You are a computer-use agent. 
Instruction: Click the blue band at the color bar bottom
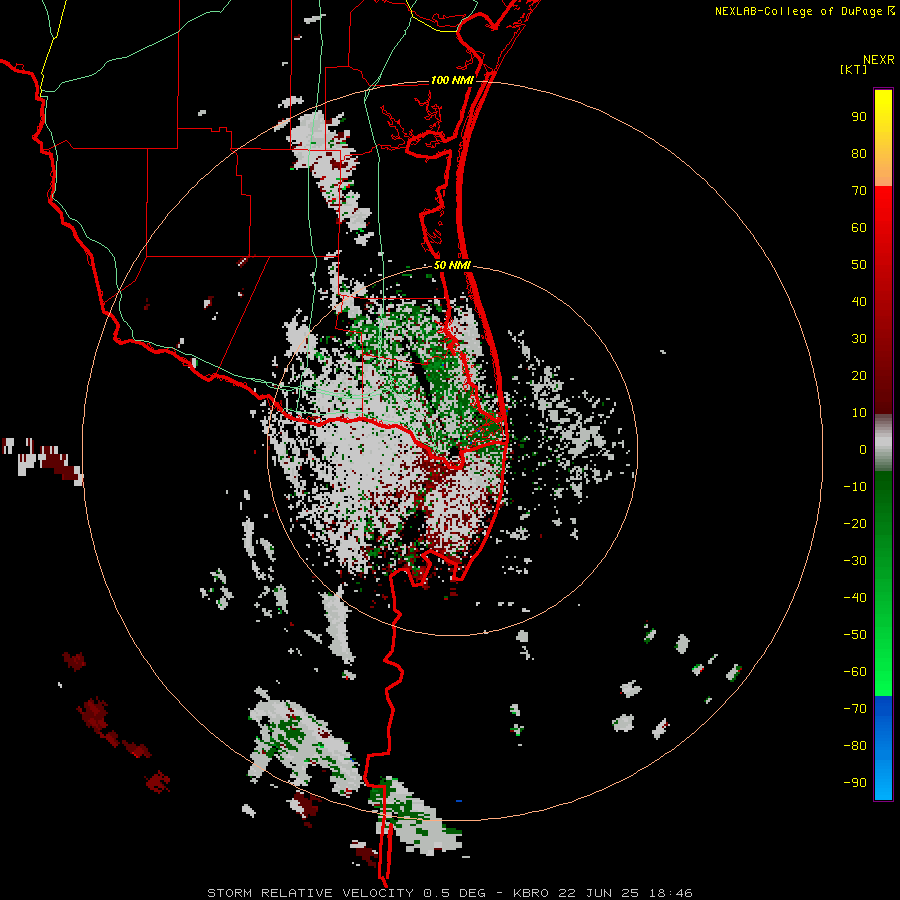click(x=883, y=747)
